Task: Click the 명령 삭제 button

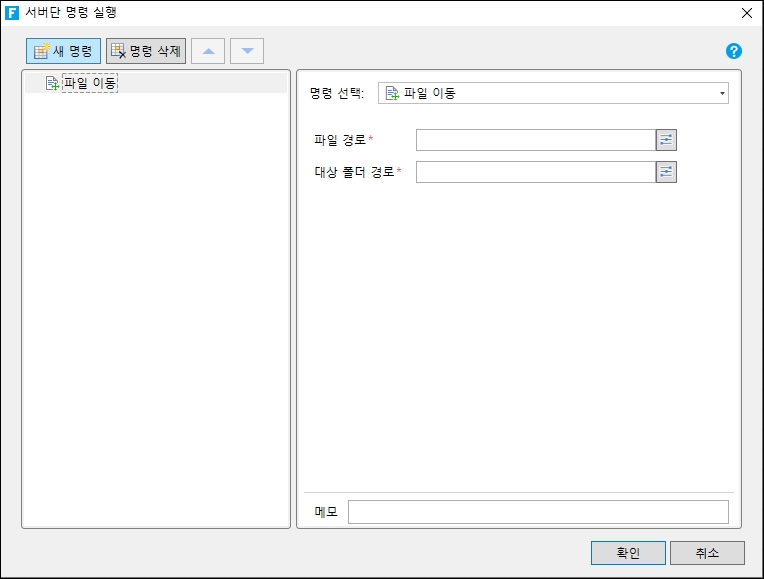Action: pyautogui.click(x=146, y=51)
